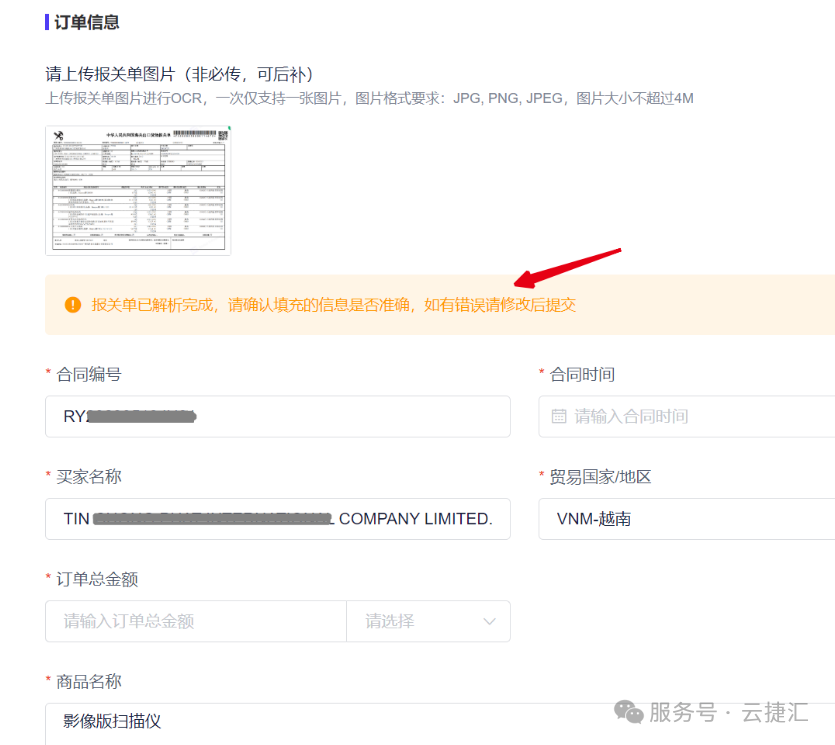Viewport: 835px width, 745px height.
Task: Click the red arrow annotation
Action: pyautogui.click(x=568, y=267)
